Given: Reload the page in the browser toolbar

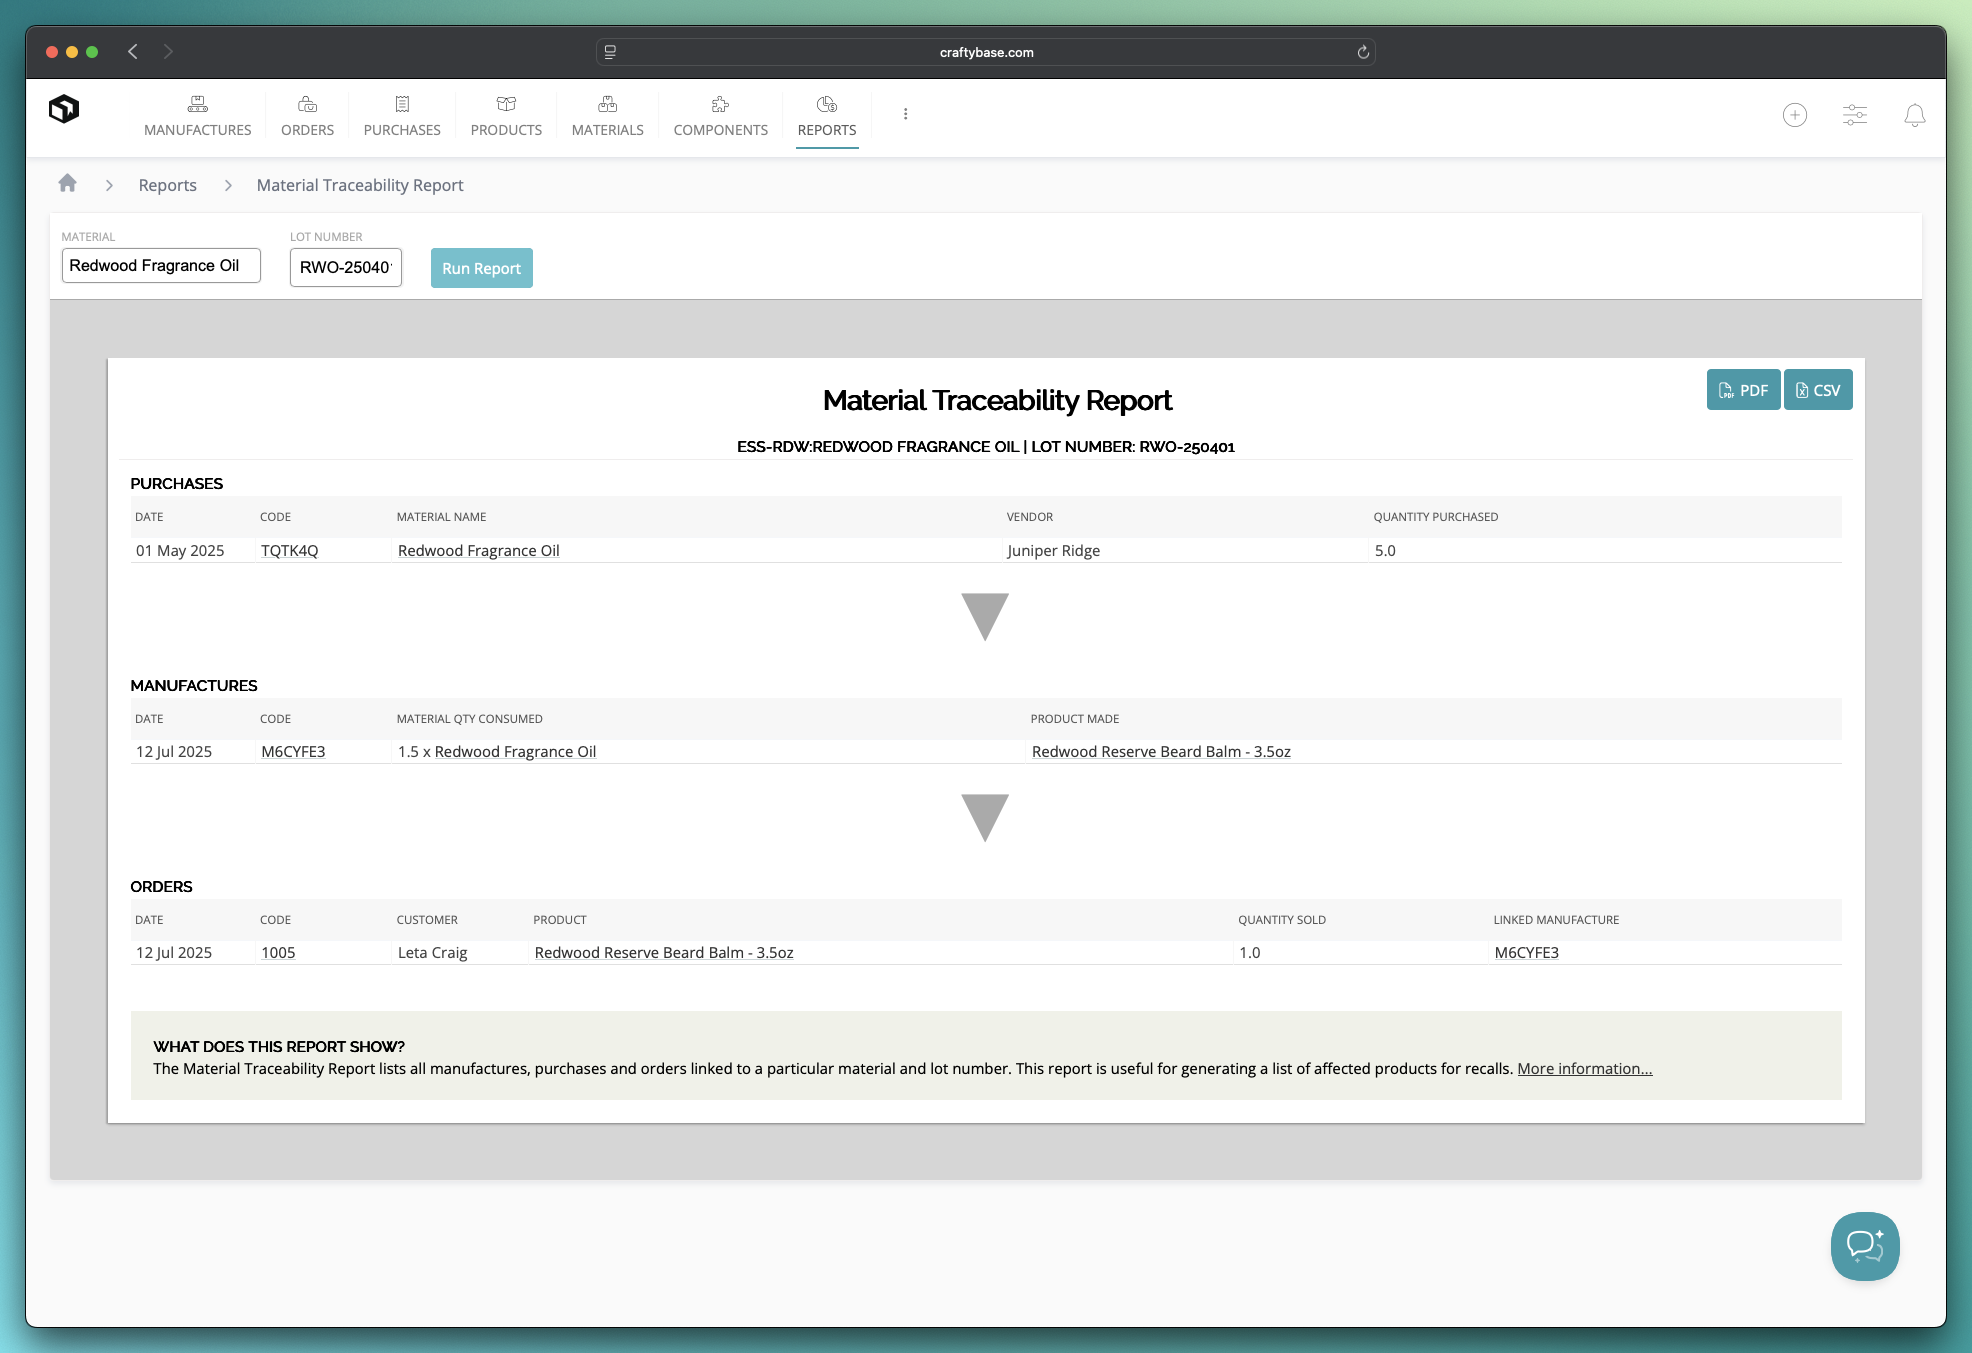Looking at the screenshot, I should click(1362, 52).
